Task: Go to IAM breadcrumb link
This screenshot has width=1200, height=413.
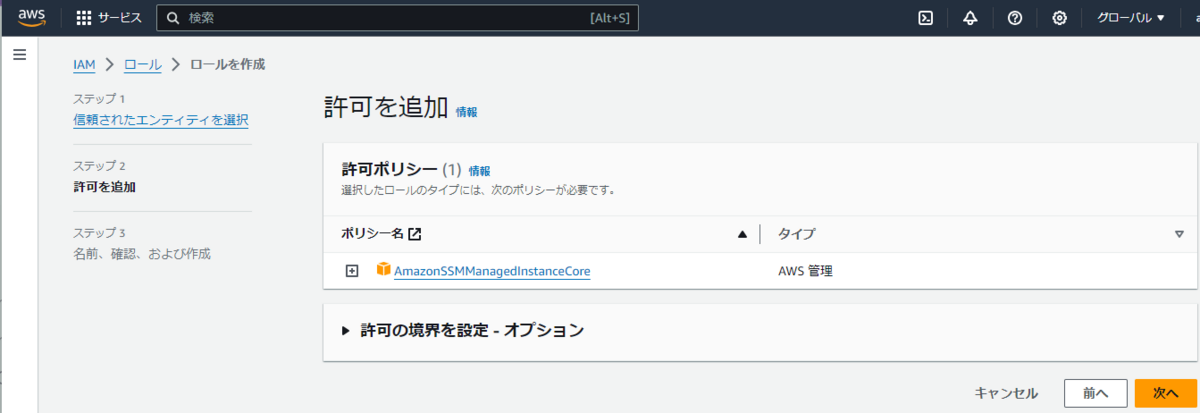Action: tap(84, 64)
